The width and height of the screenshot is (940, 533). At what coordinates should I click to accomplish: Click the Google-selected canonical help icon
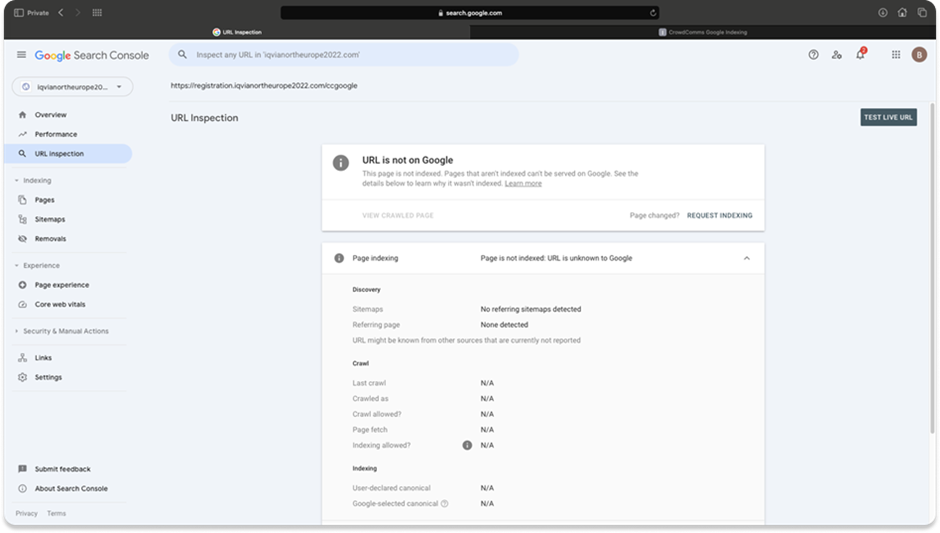pyautogui.click(x=445, y=504)
